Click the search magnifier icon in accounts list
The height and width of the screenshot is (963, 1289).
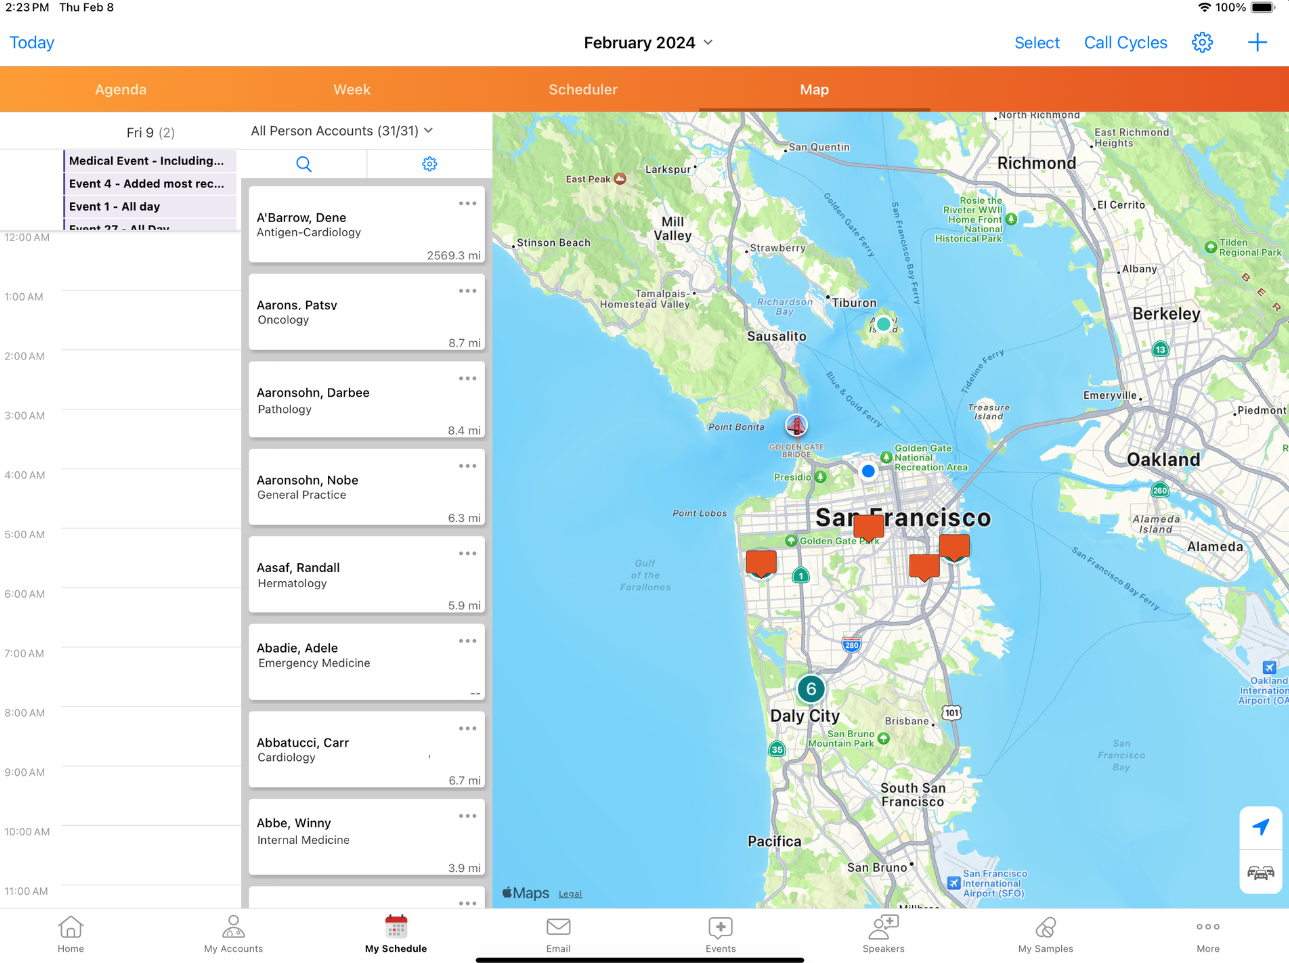[304, 164]
